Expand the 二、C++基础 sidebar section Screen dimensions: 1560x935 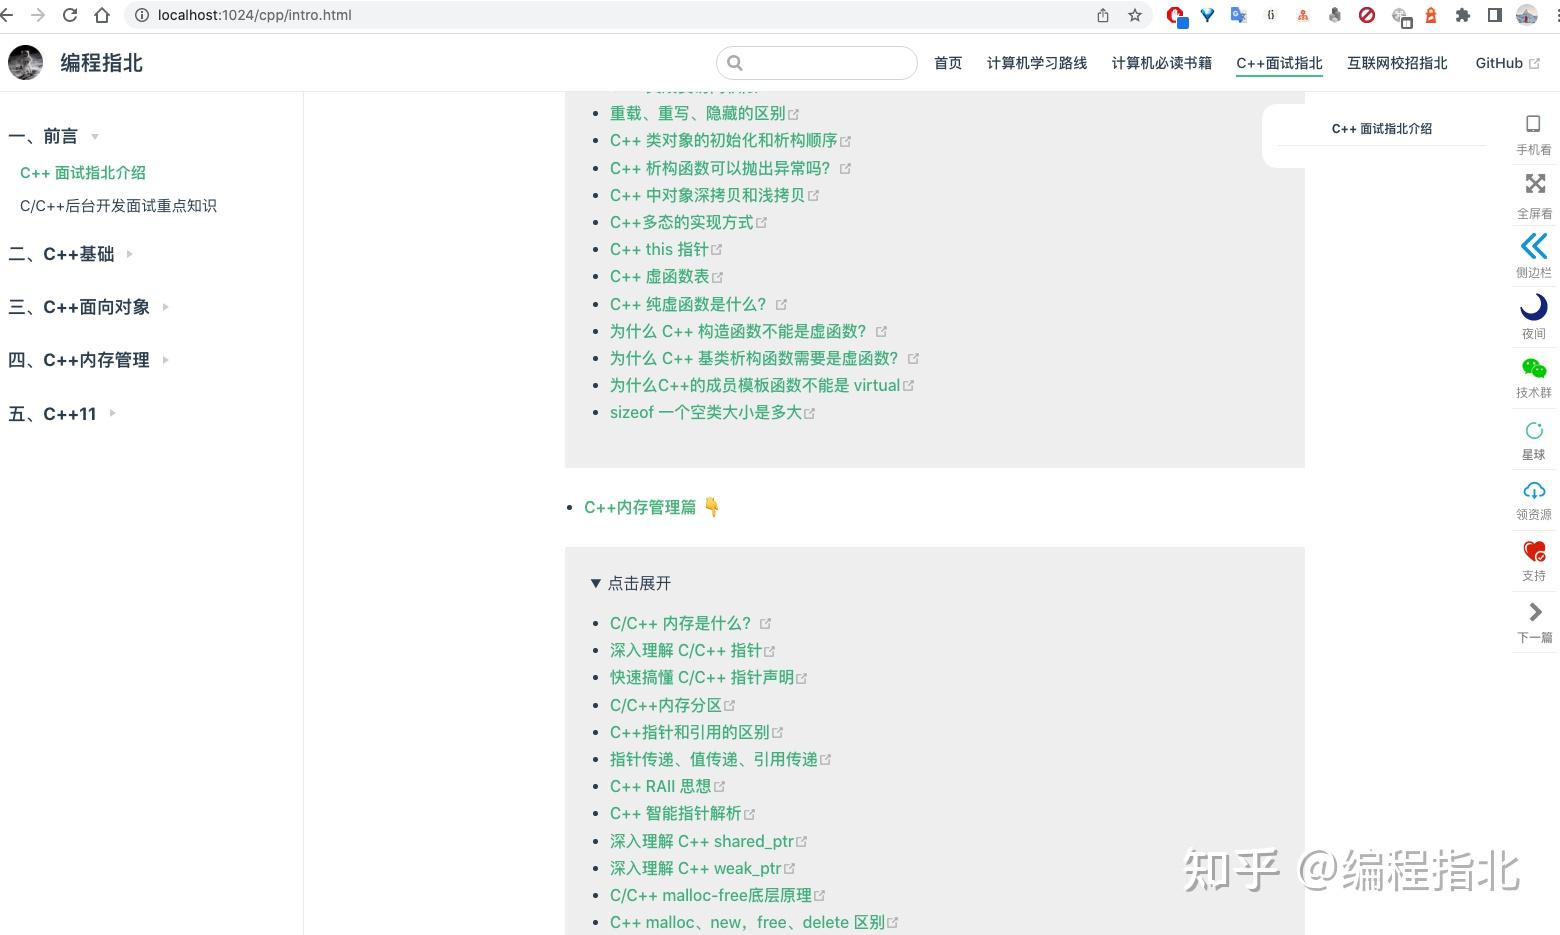click(71, 254)
